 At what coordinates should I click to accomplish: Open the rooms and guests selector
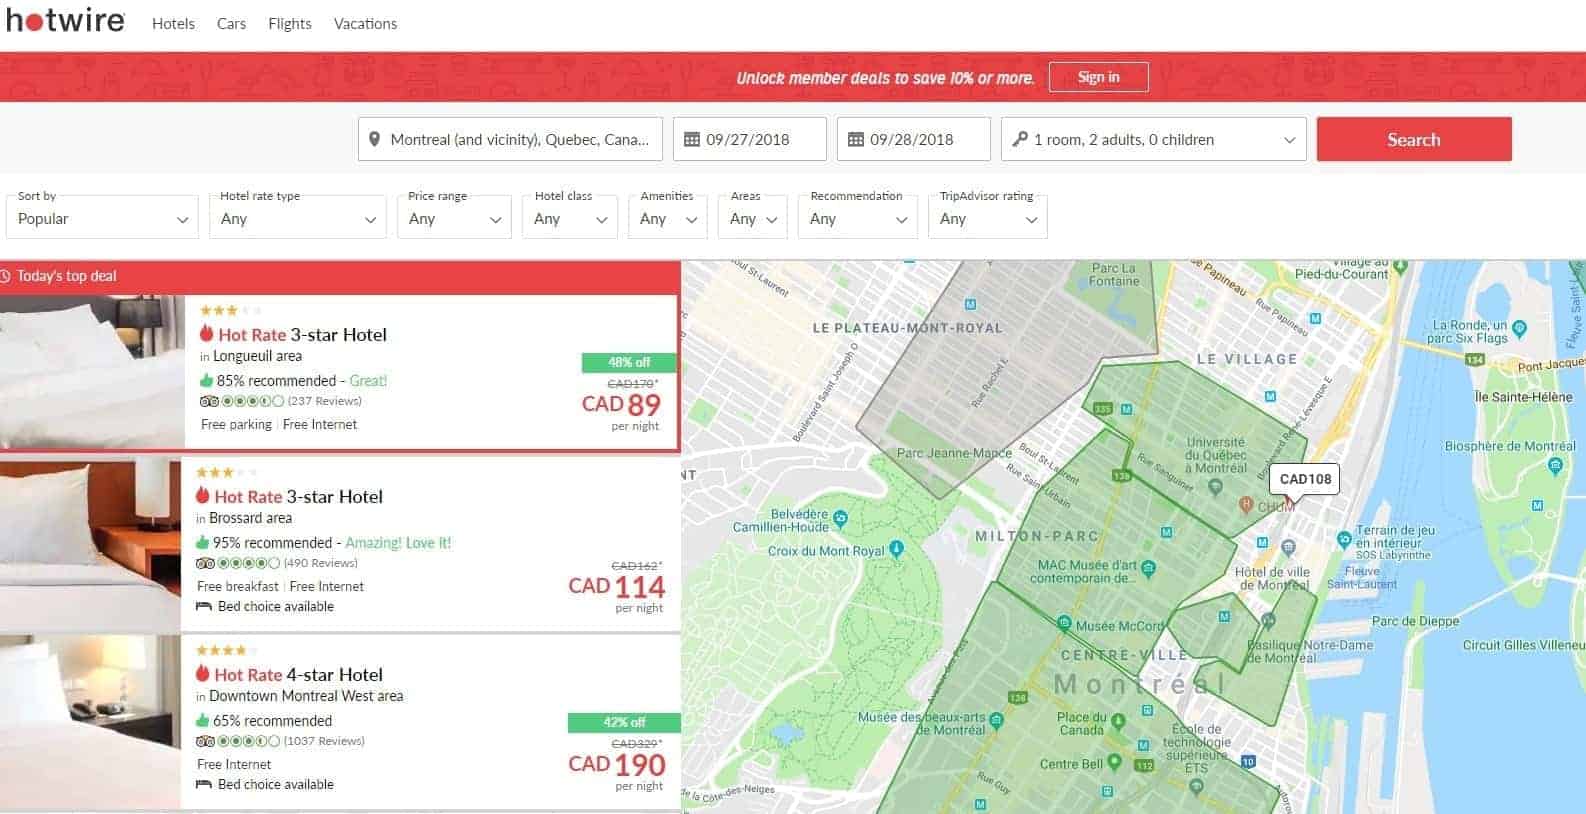click(x=1153, y=140)
